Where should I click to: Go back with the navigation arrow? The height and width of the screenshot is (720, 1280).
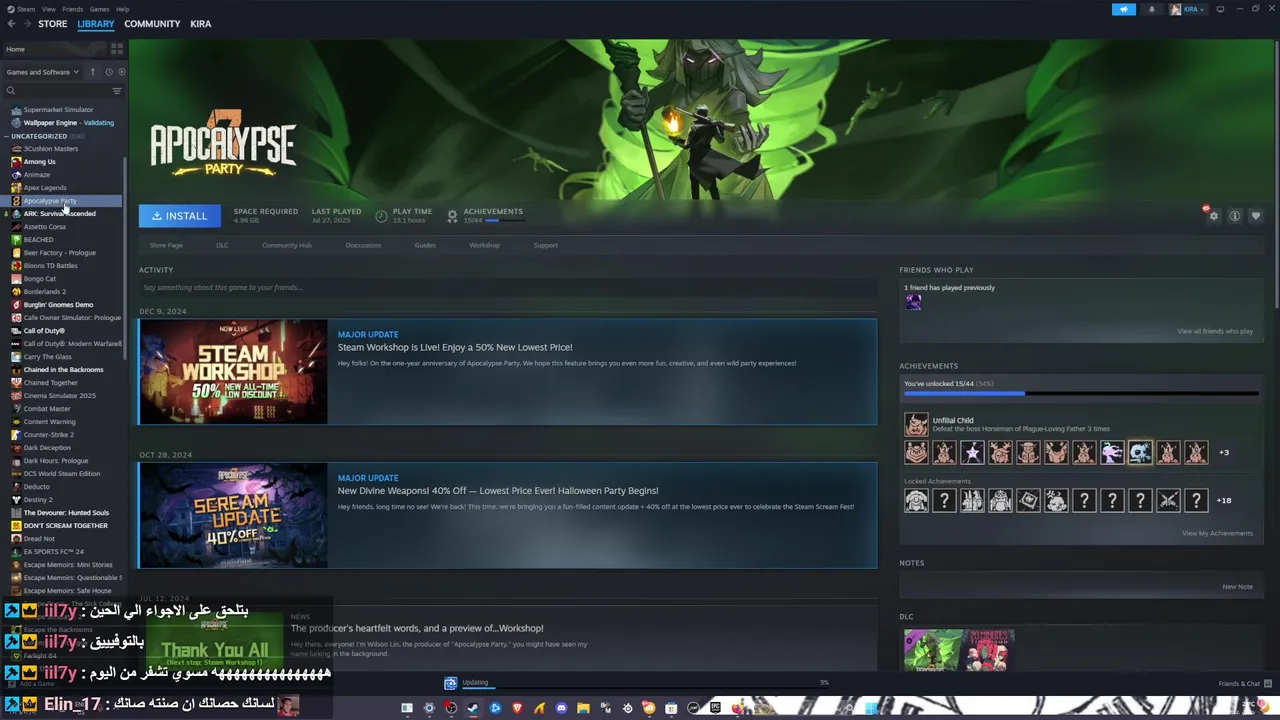[11, 24]
